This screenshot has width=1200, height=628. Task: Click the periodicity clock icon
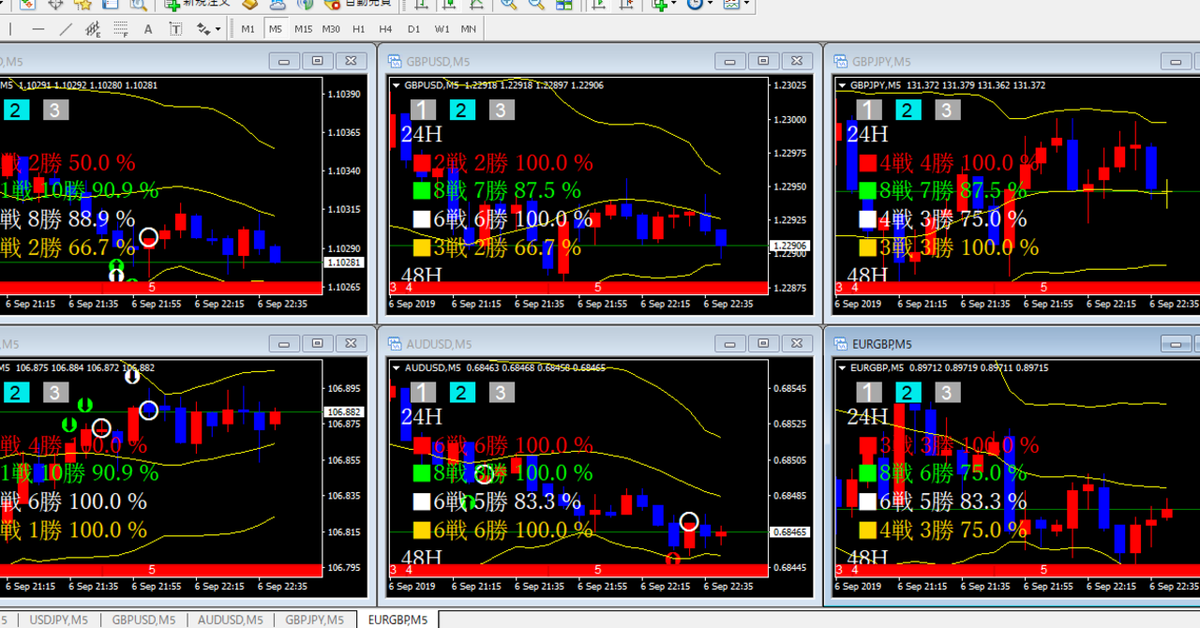pyautogui.click(x=694, y=4)
